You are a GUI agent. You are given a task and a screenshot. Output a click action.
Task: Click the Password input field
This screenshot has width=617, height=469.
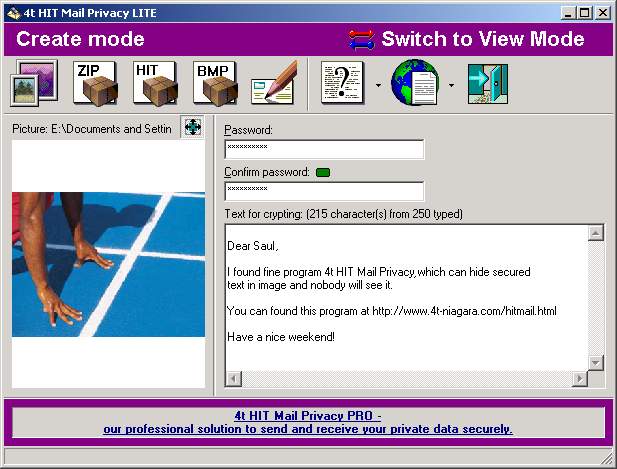(x=324, y=149)
